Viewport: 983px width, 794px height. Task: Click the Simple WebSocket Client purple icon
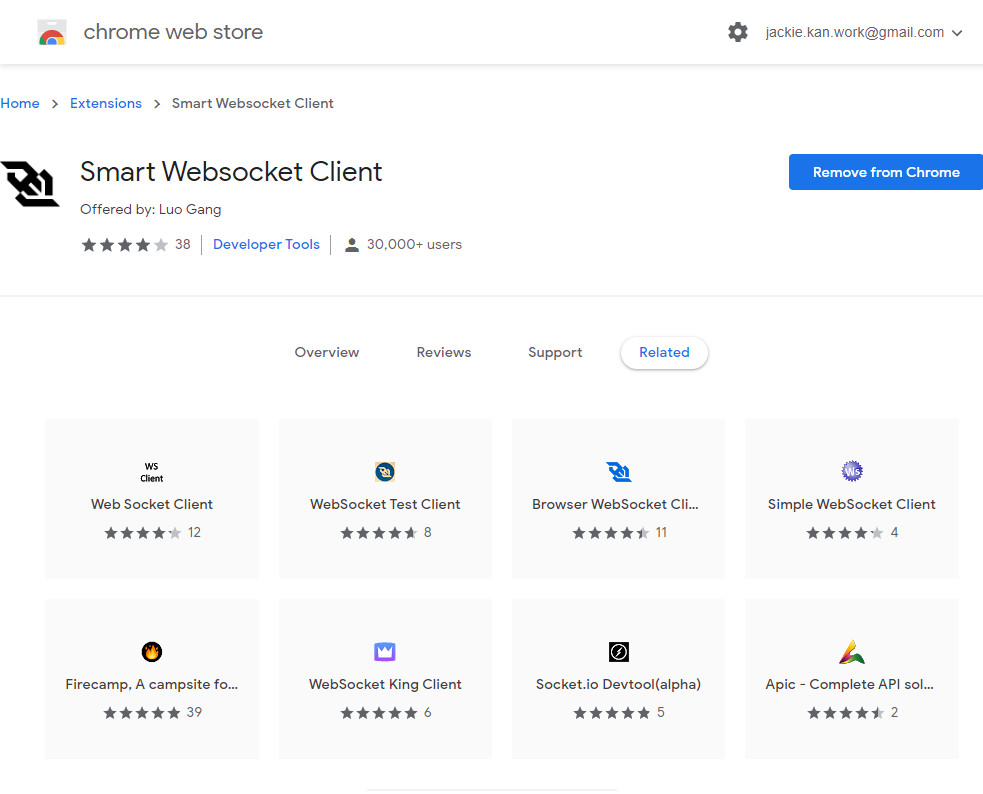coord(852,471)
